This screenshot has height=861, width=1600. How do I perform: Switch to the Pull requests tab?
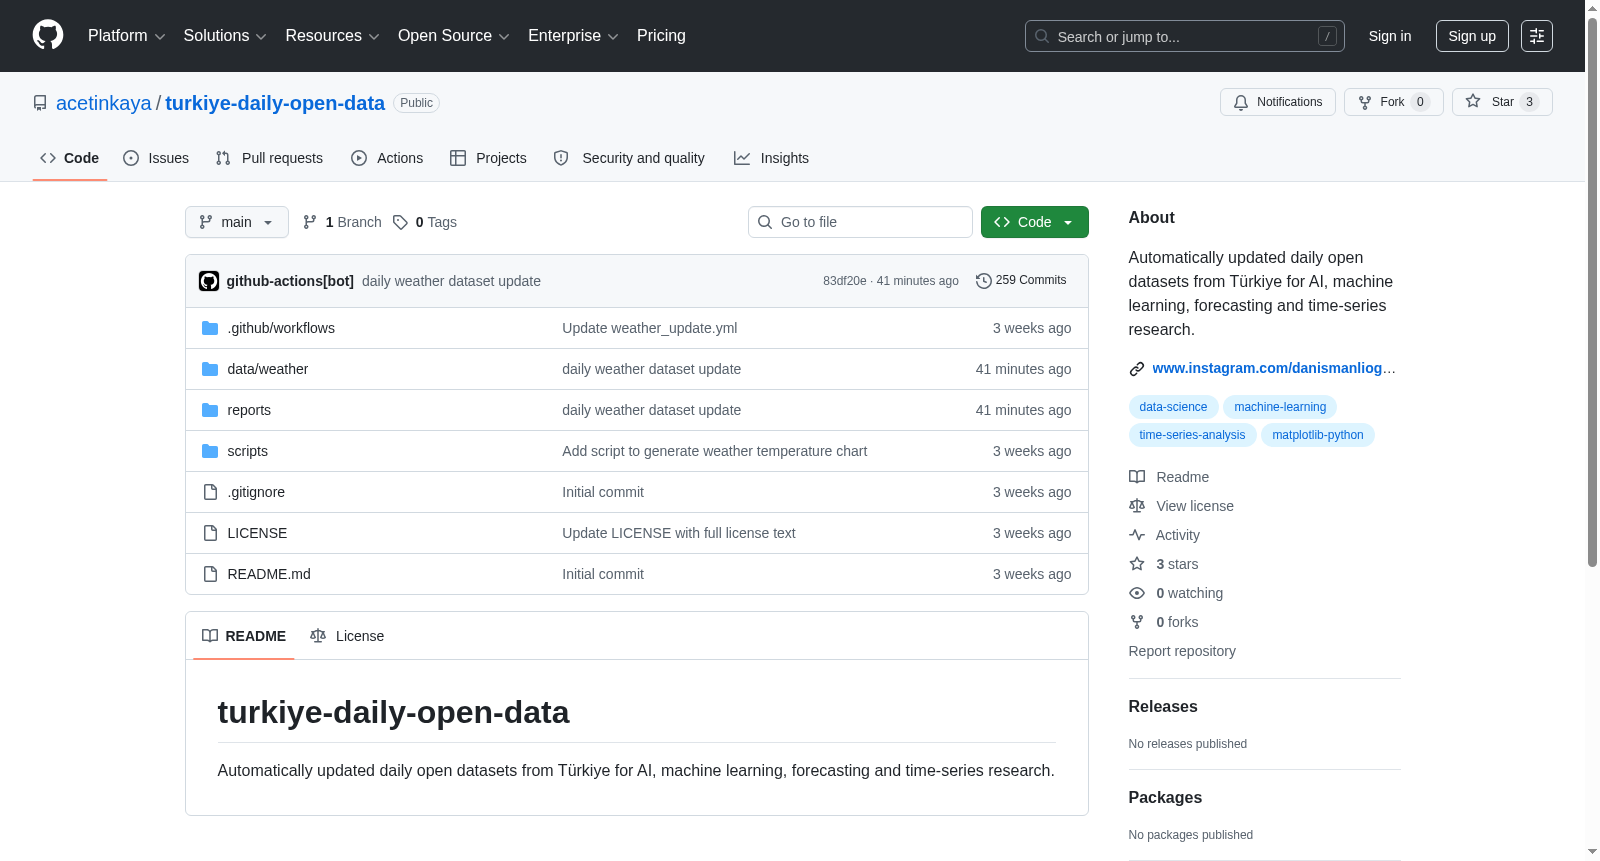click(x=269, y=158)
